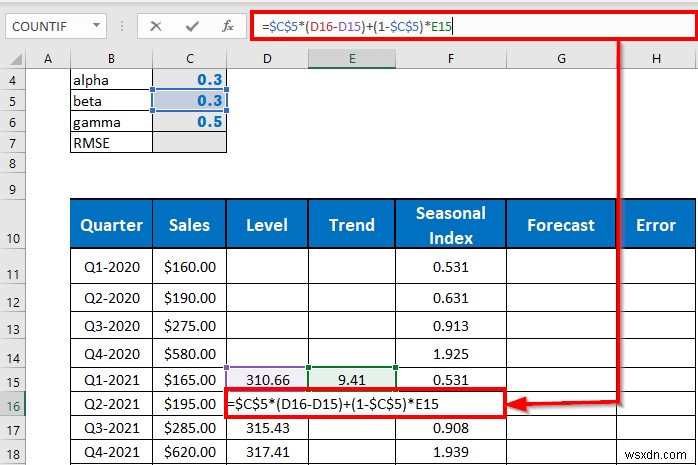Click the Level header cell
Image resolution: width=698 pixels, height=465 pixels.
click(267, 224)
